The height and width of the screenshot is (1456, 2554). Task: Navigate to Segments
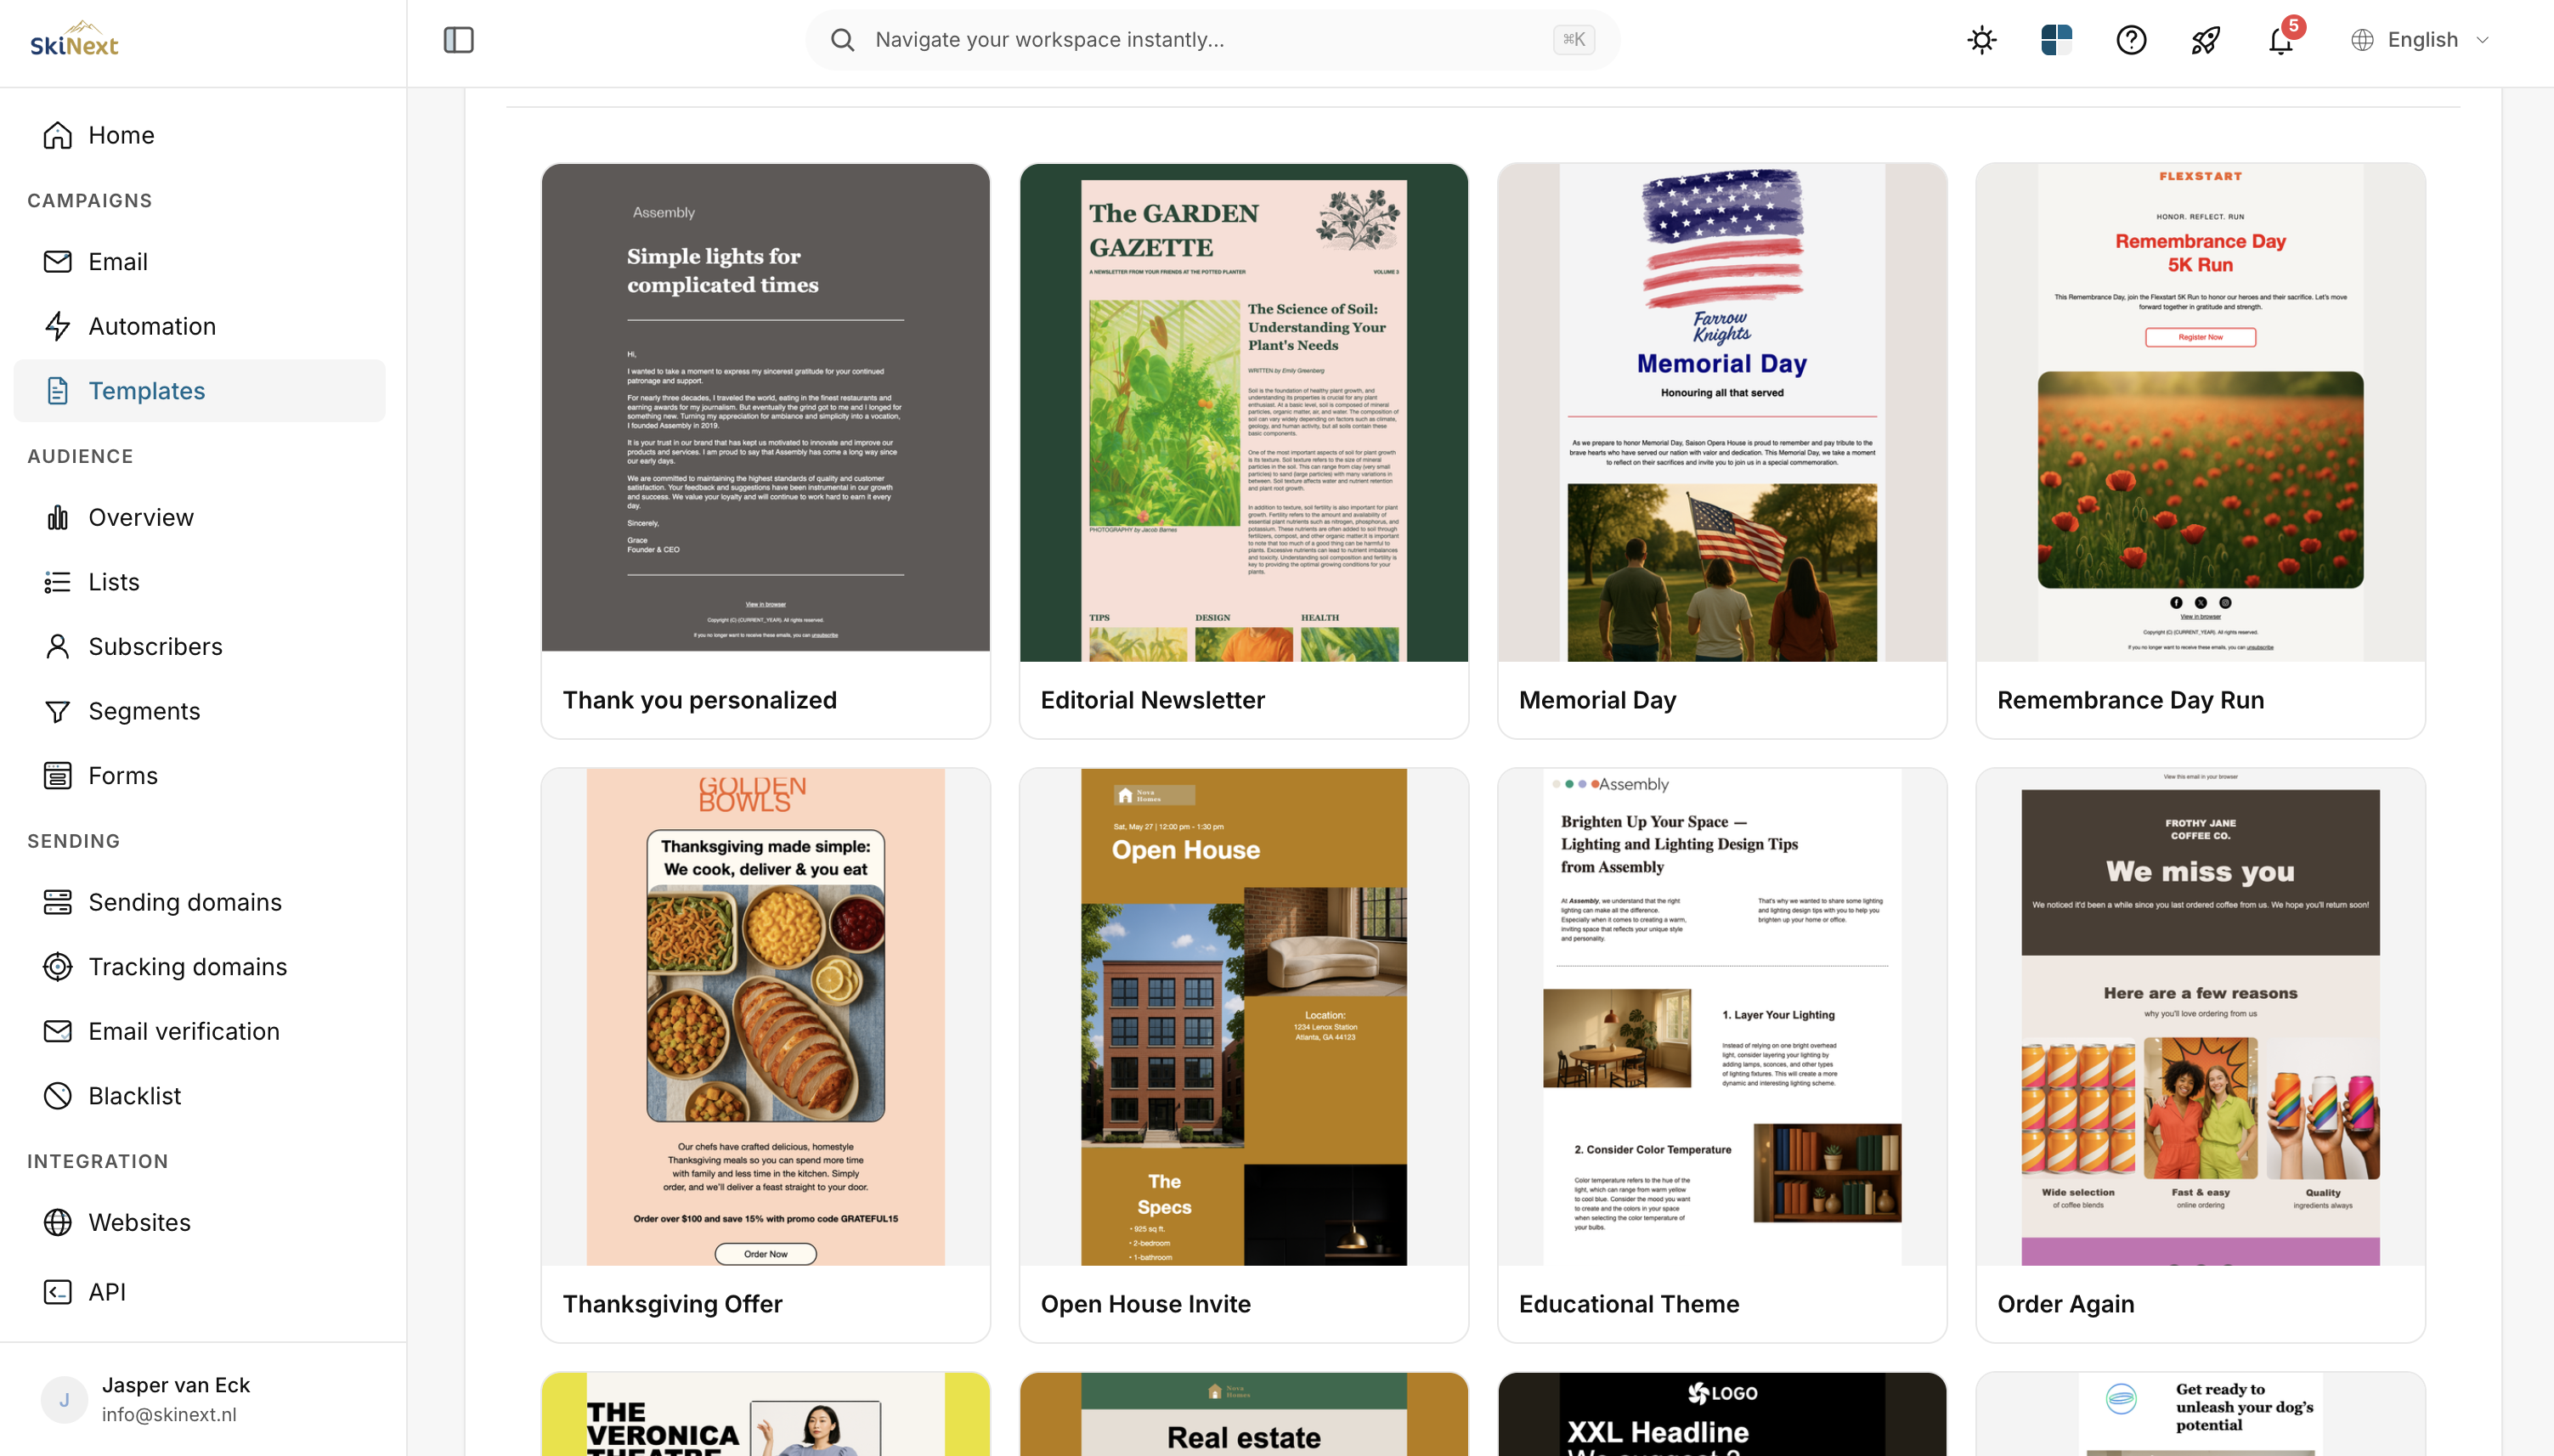(200, 711)
